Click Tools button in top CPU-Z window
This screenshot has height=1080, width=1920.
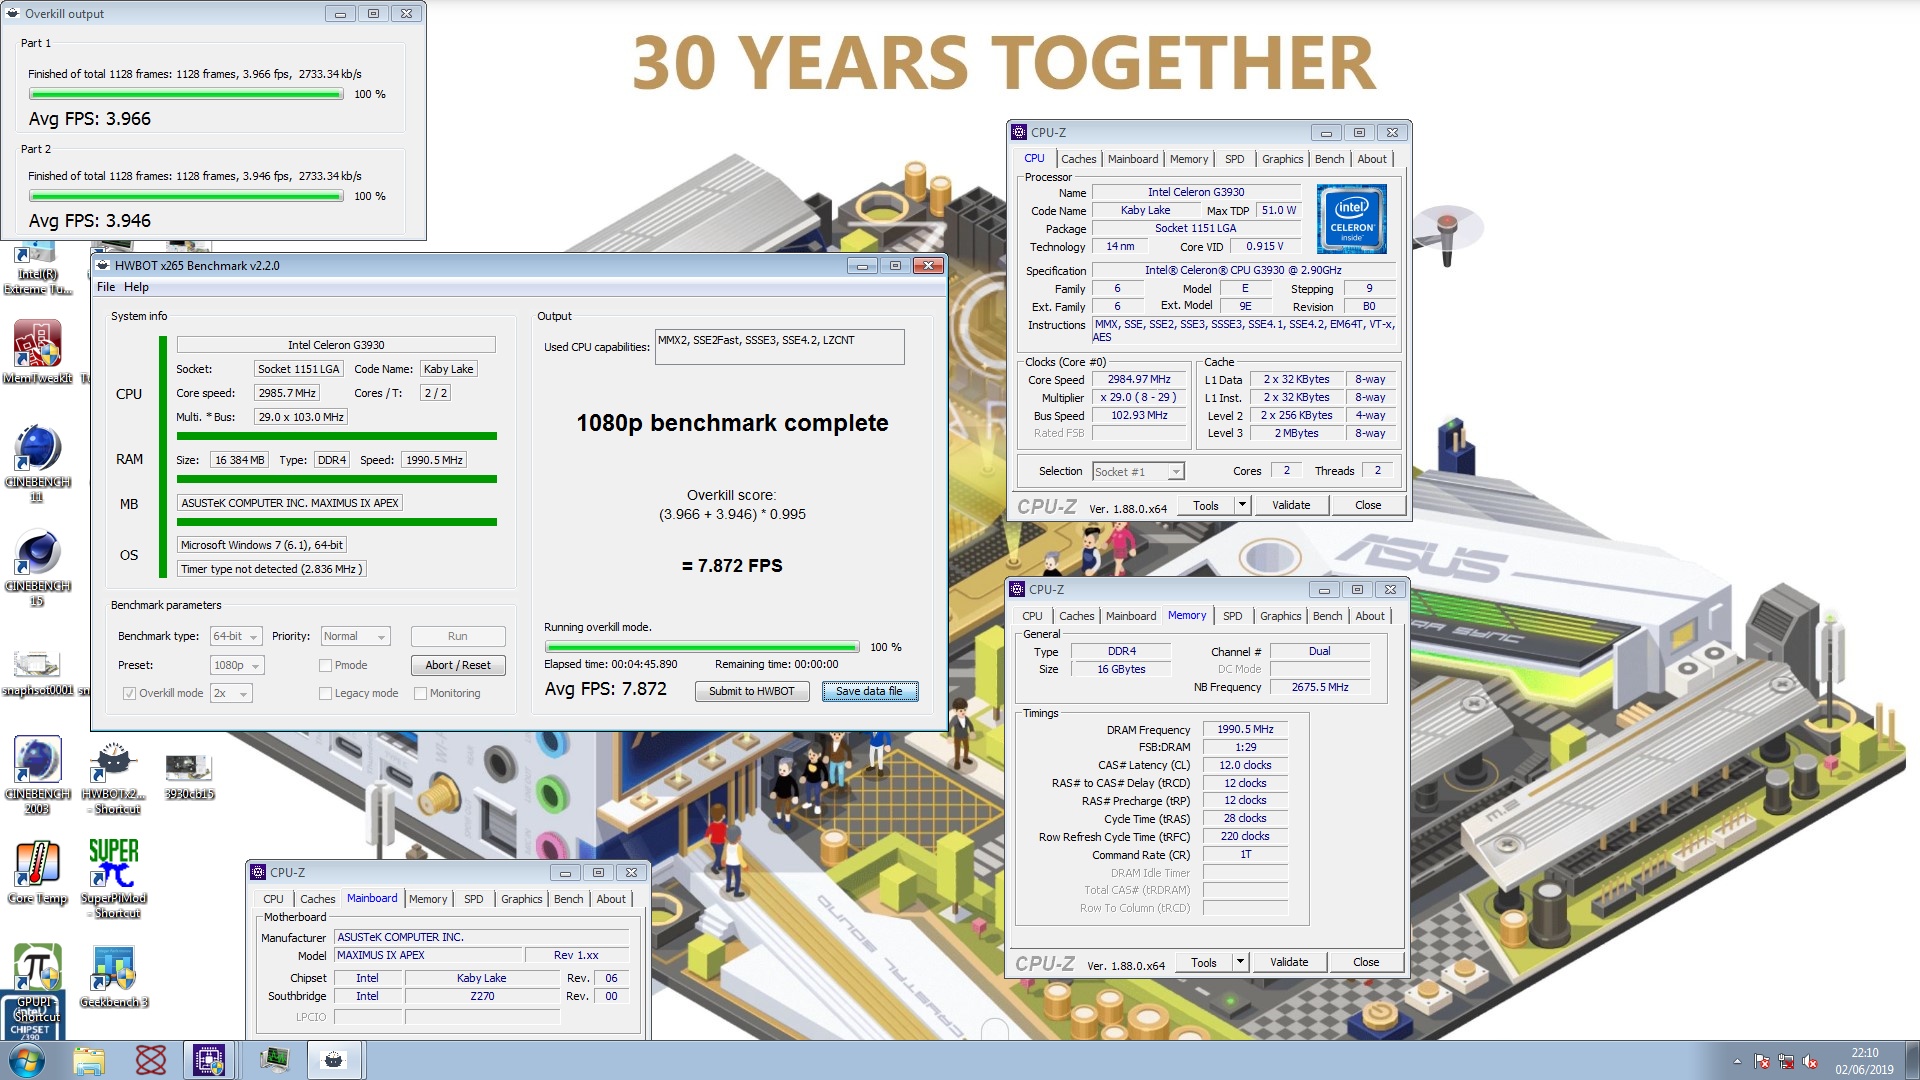1206,506
